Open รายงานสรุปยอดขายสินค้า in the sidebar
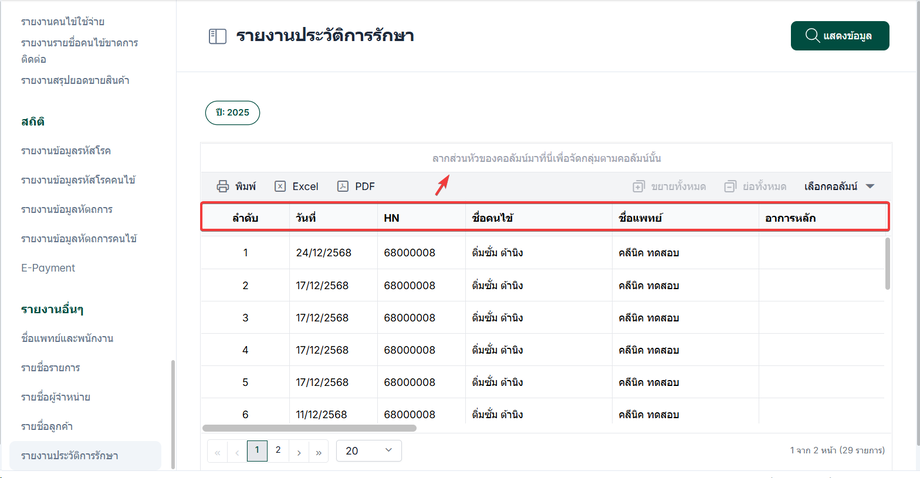This screenshot has width=920, height=478. [75, 80]
